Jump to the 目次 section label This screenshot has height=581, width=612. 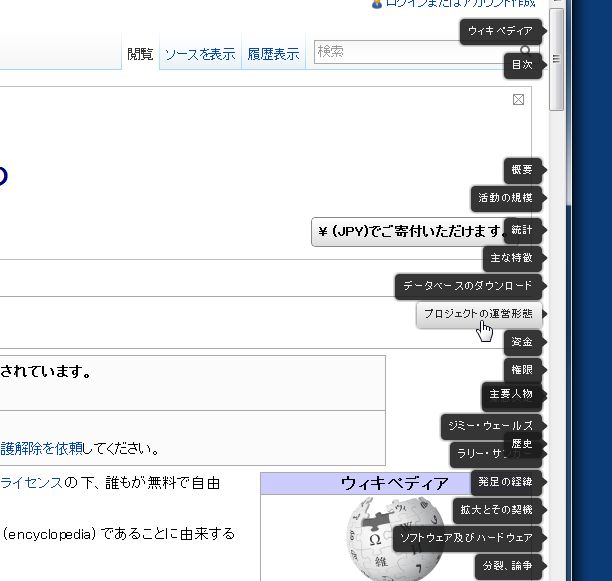tap(522, 66)
